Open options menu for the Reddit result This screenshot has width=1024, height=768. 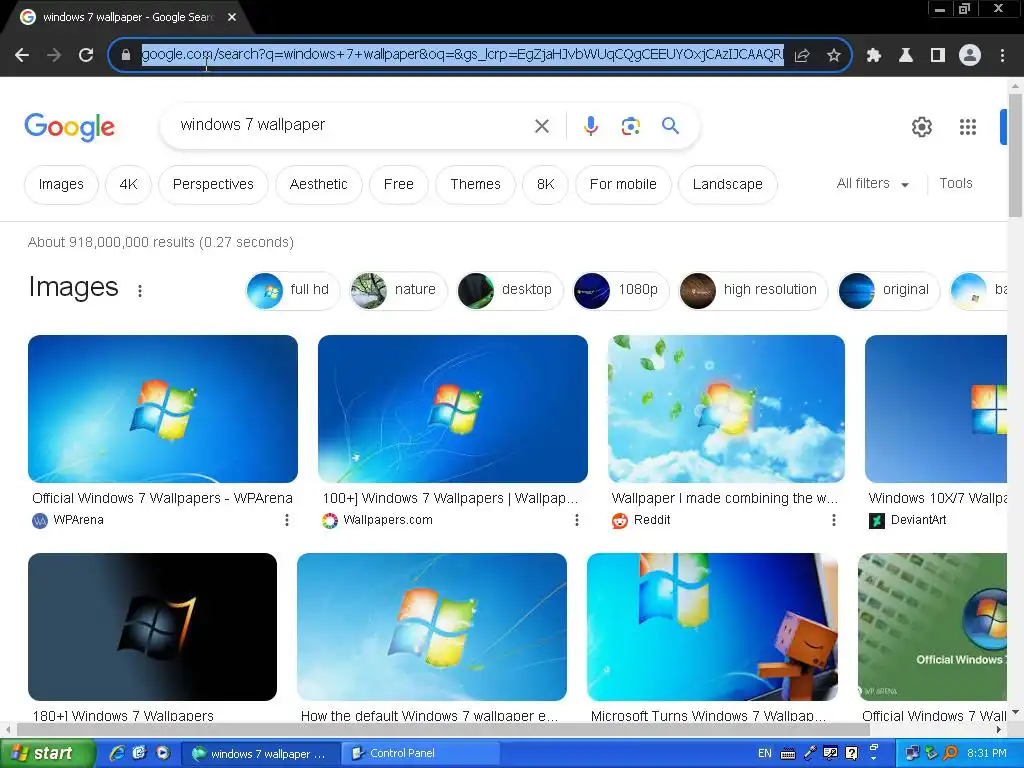point(834,520)
